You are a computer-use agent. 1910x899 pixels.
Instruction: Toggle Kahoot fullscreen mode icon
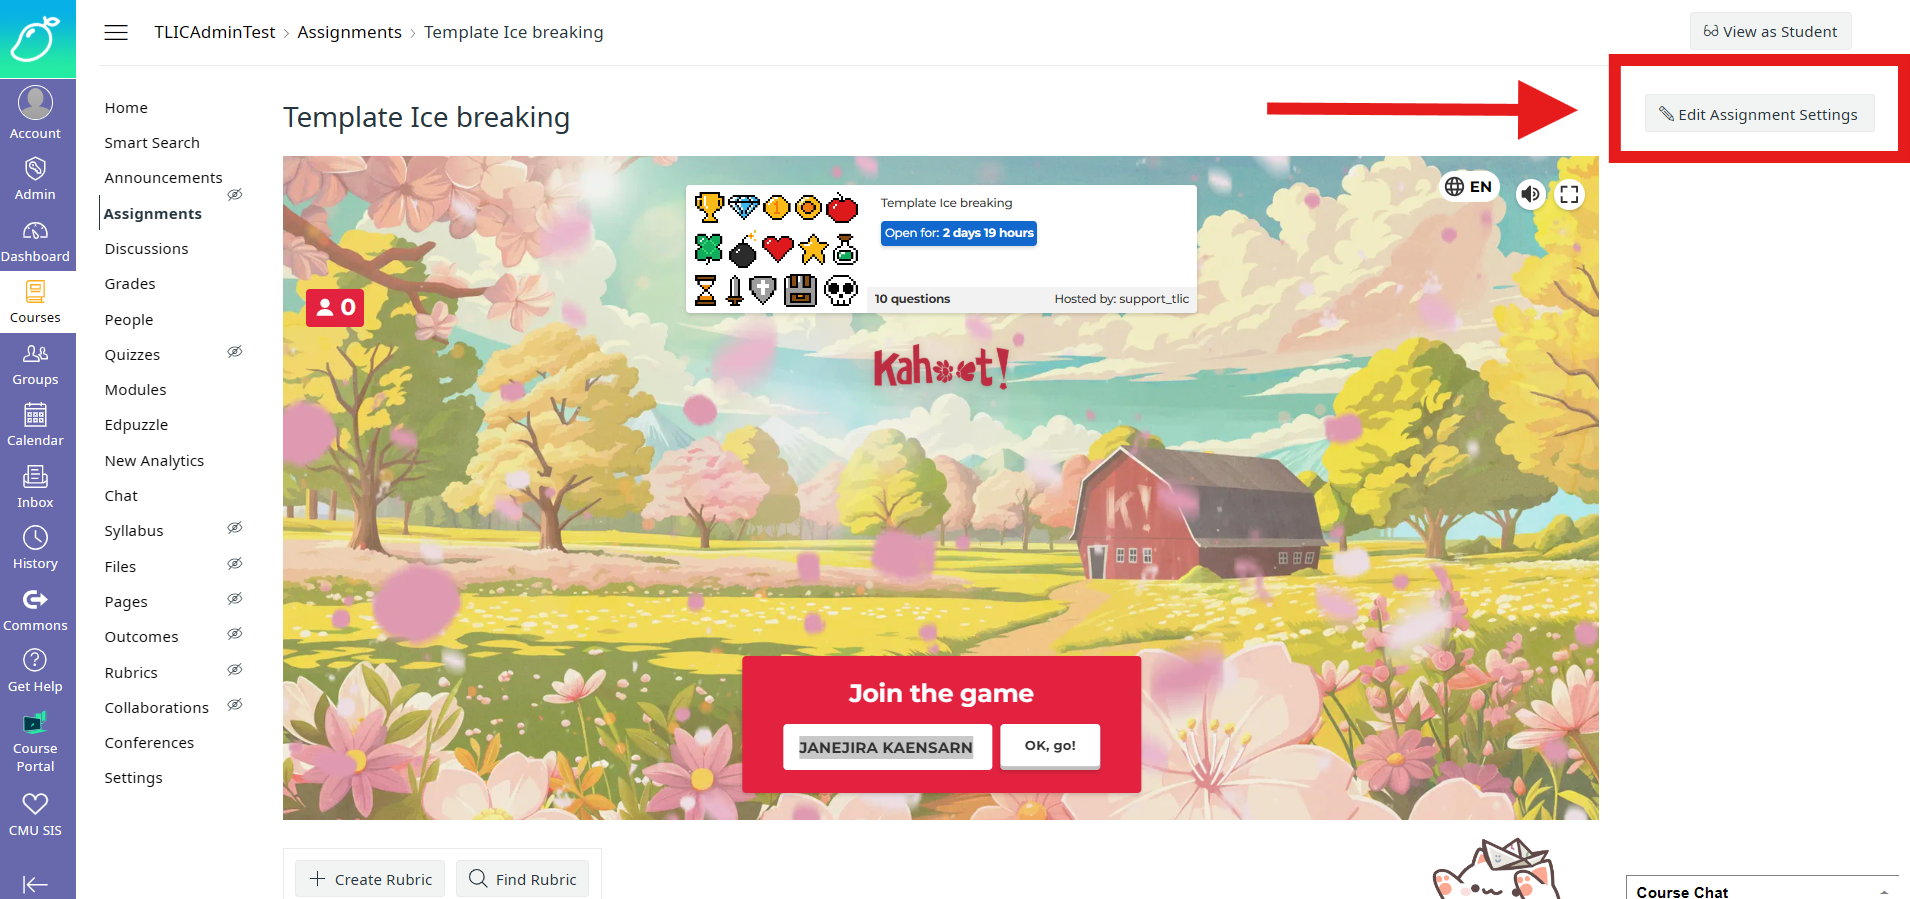[1569, 194]
